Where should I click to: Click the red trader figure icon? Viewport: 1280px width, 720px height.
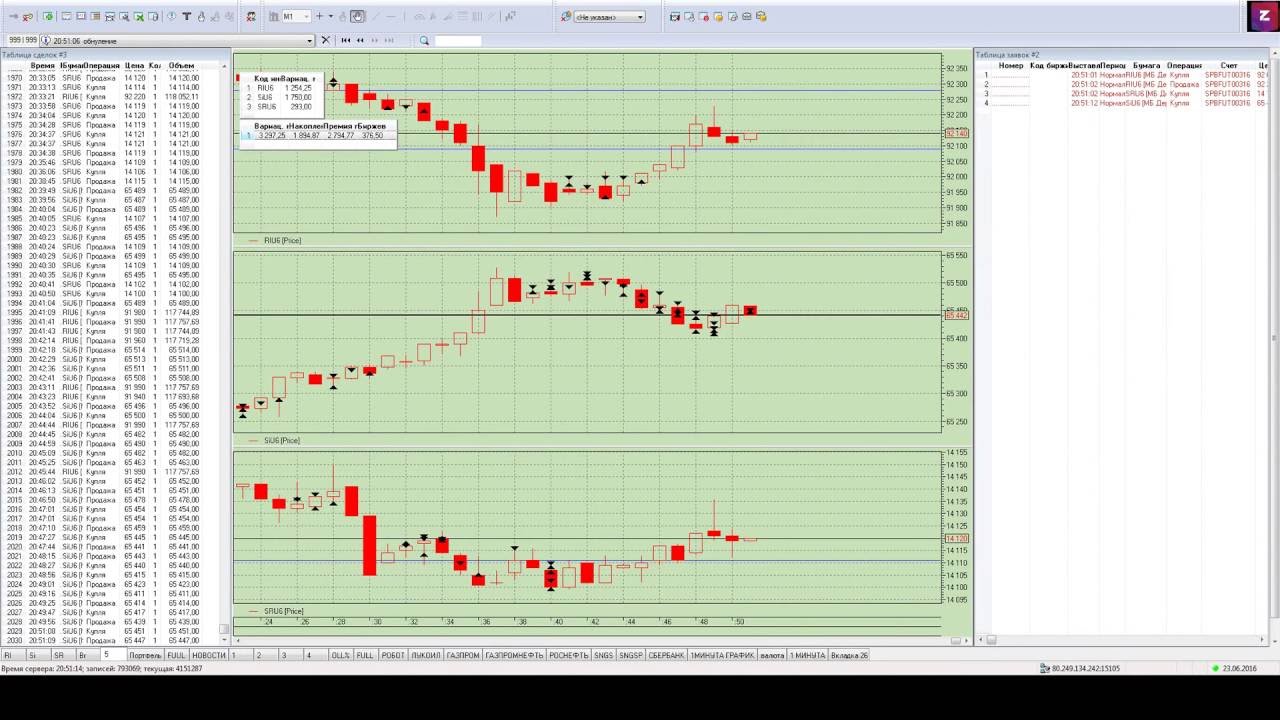coord(251,17)
